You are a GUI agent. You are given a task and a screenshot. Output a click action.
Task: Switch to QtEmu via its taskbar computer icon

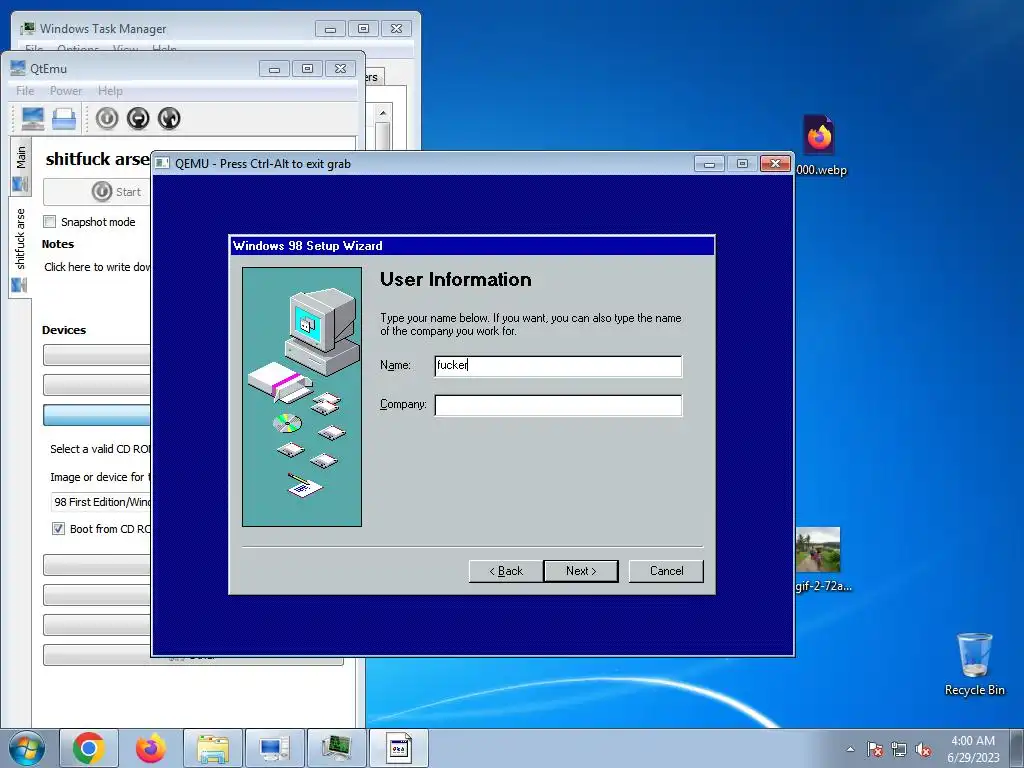(x=274, y=748)
